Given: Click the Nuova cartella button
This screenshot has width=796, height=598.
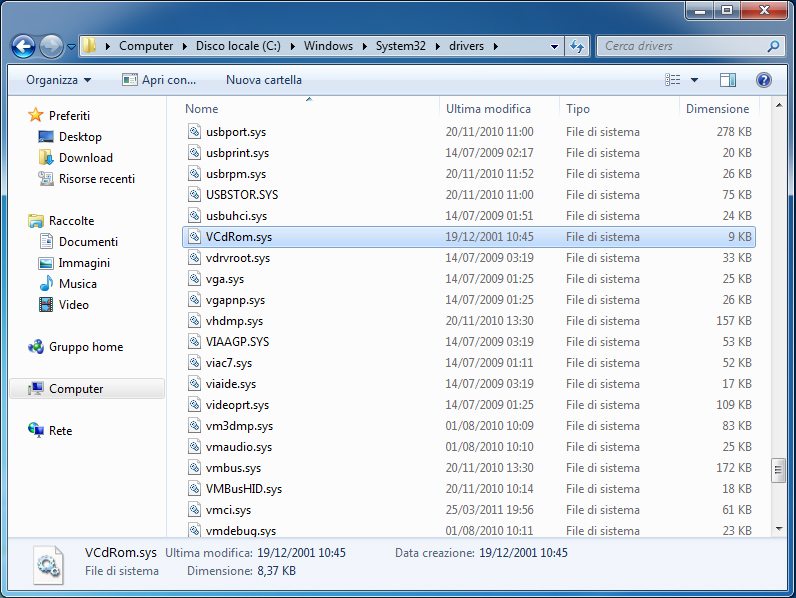Looking at the screenshot, I should [x=263, y=80].
